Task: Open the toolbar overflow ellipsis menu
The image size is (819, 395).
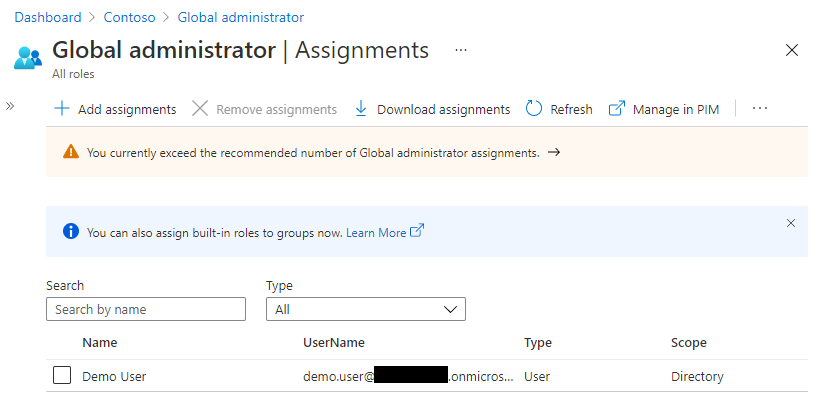Action: tap(760, 109)
